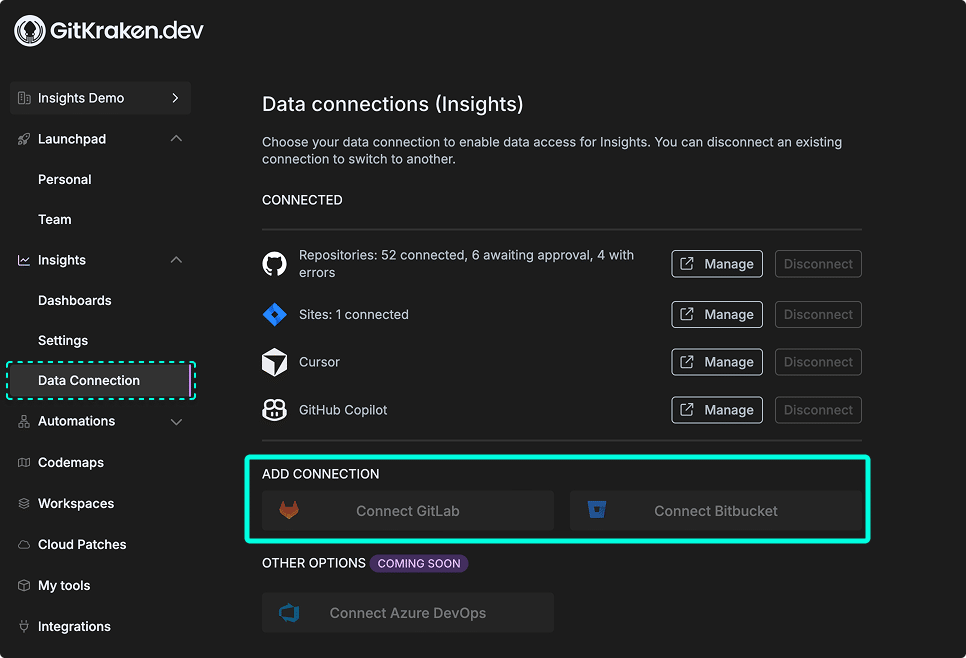Click the GitHub icon beside Repositories
This screenshot has height=658, width=966.
(274, 262)
